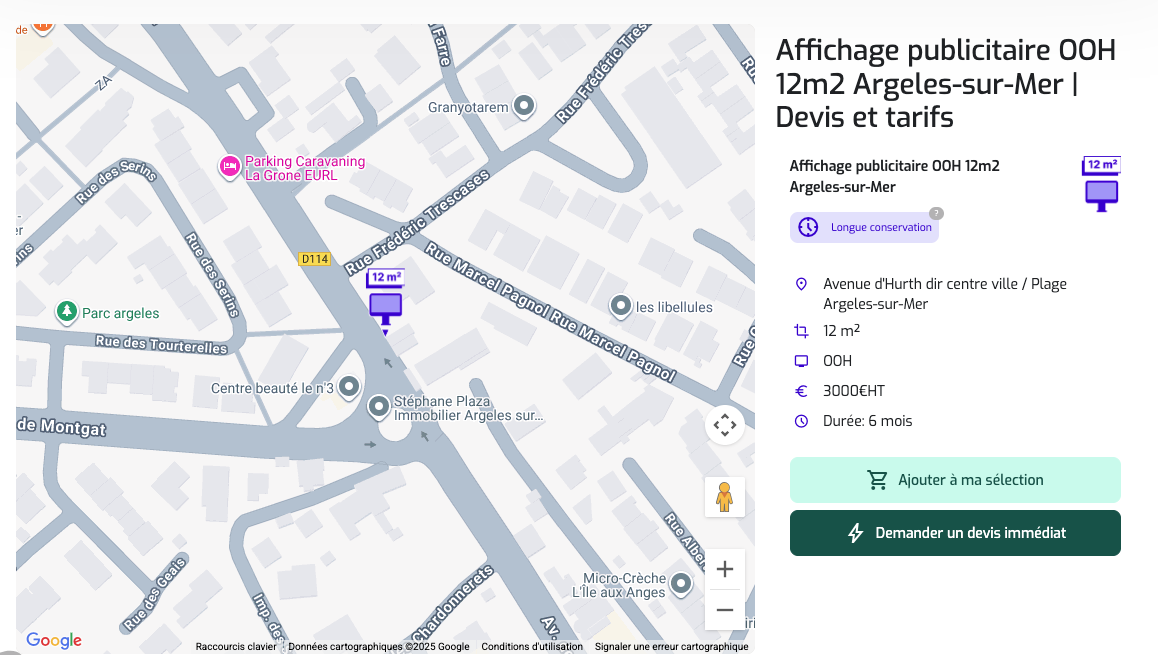Open the Conditions d'utilisation link
1158x655 pixels.
coord(532,646)
